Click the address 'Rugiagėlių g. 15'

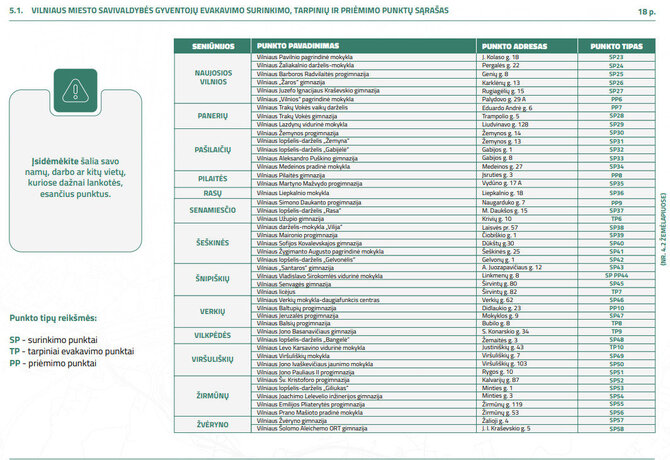503,91
